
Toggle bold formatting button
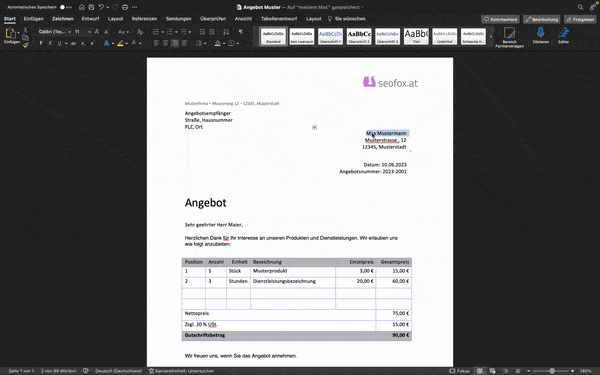tap(41, 43)
